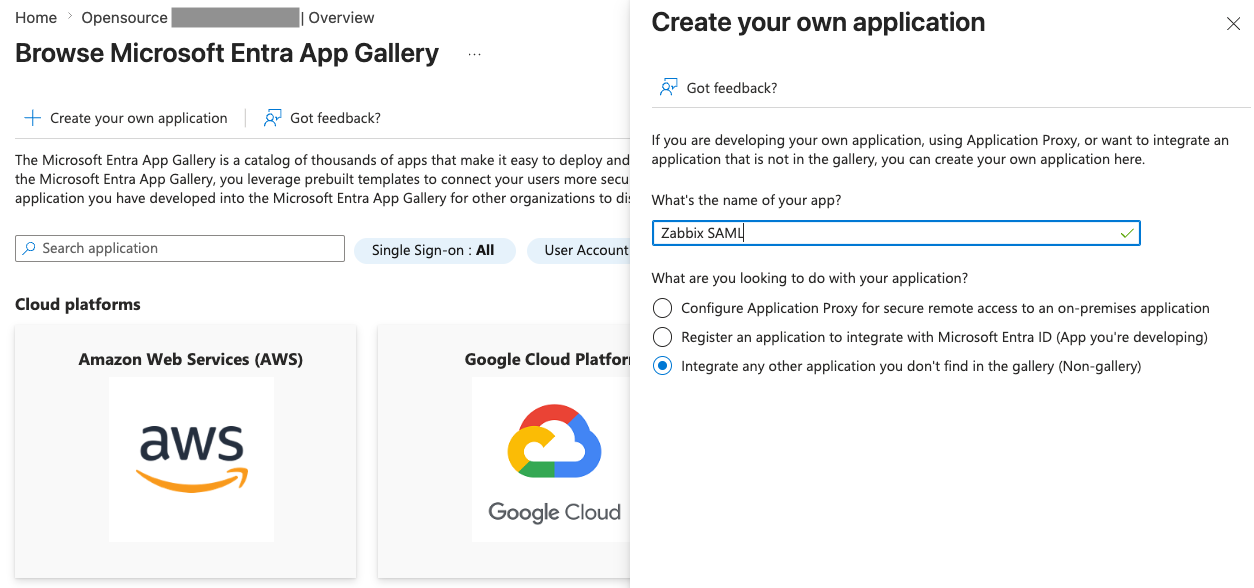
Task: Open the Overview breadcrumb item
Action: click(x=341, y=17)
